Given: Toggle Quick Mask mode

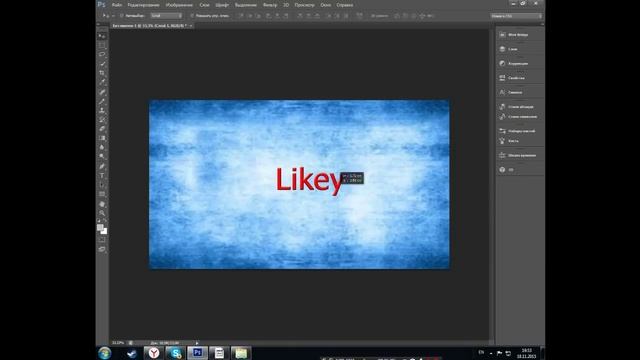Looking at the screenshot, I should (102, 240).
